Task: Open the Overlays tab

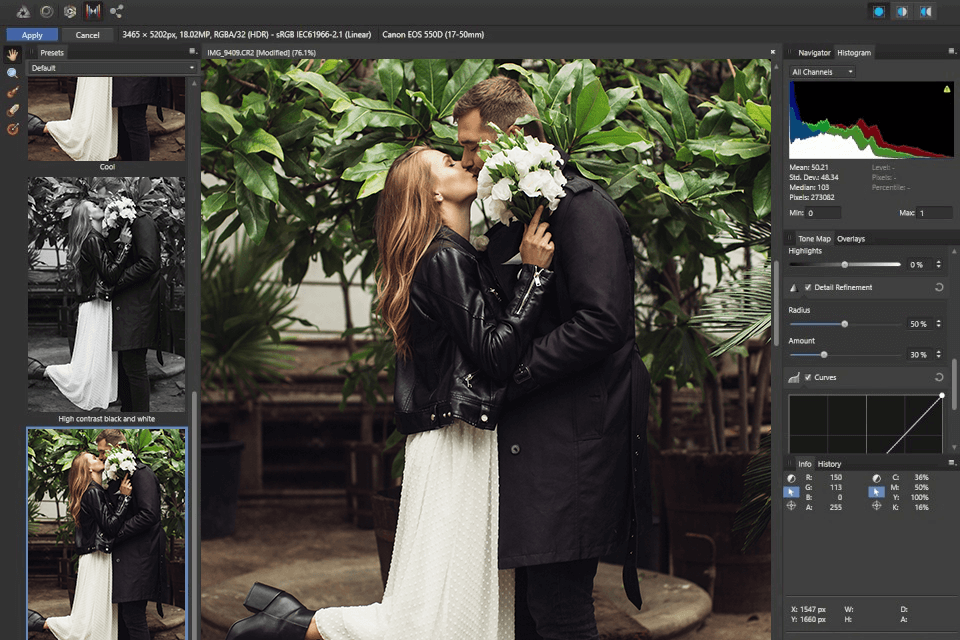Action: [851, 239]
